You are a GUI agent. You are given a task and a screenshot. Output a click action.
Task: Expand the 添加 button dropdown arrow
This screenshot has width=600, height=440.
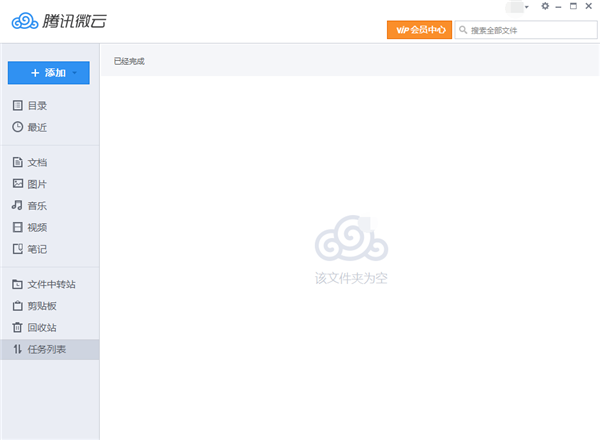[75, 73]
